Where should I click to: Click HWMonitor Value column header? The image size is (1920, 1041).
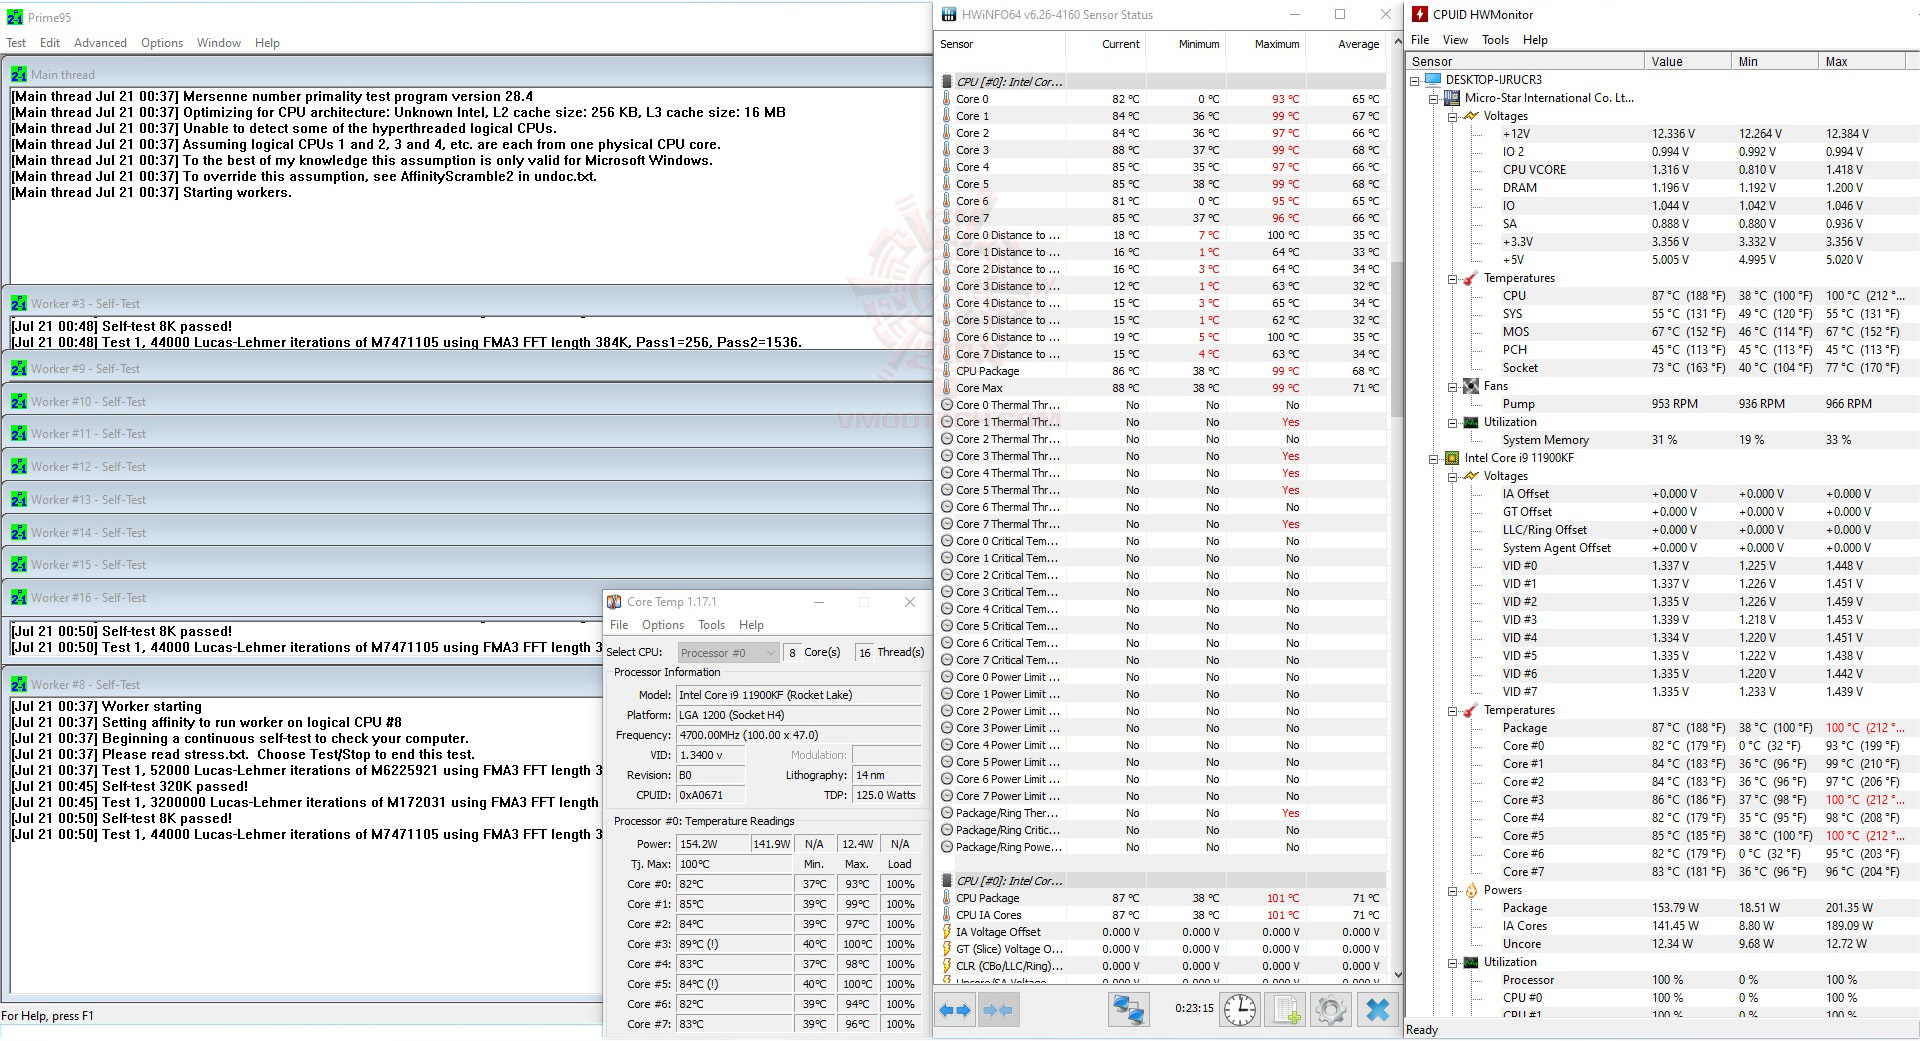point(1687,61)
